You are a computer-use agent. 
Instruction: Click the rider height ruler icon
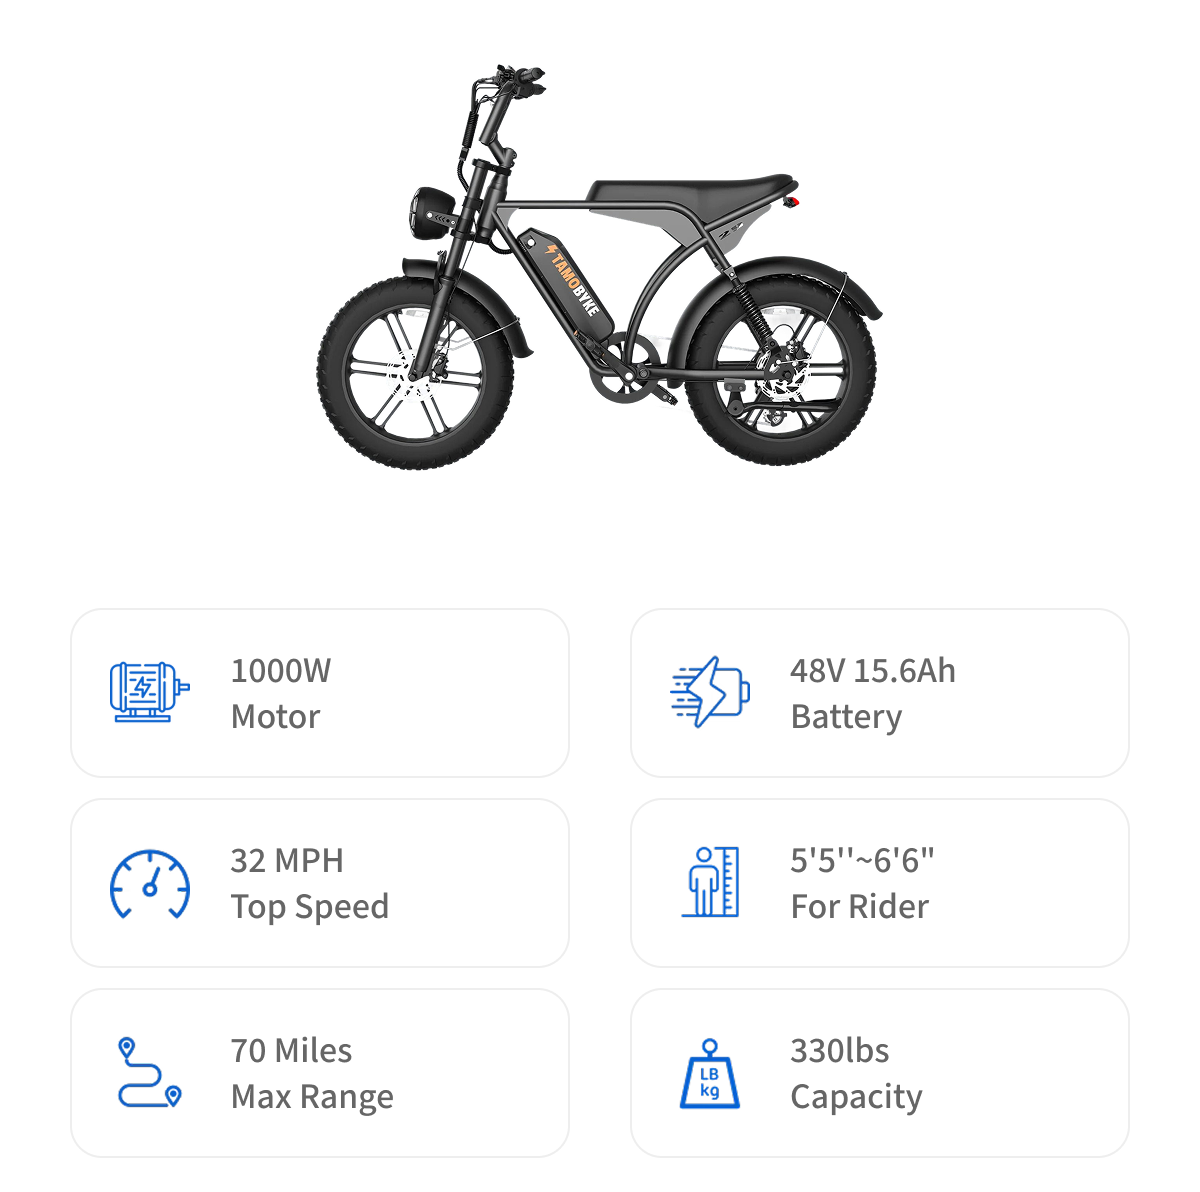(x=711, y=882)
